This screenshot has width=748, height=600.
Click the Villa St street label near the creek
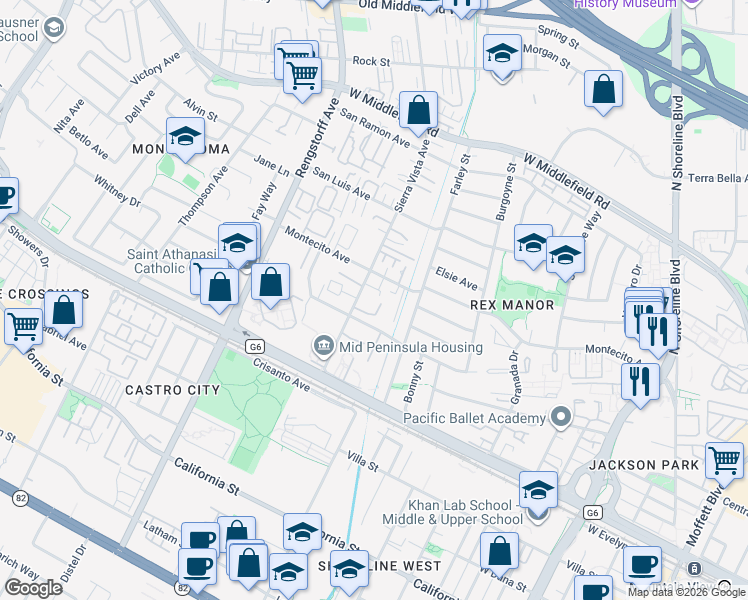(x=363, y=461)
